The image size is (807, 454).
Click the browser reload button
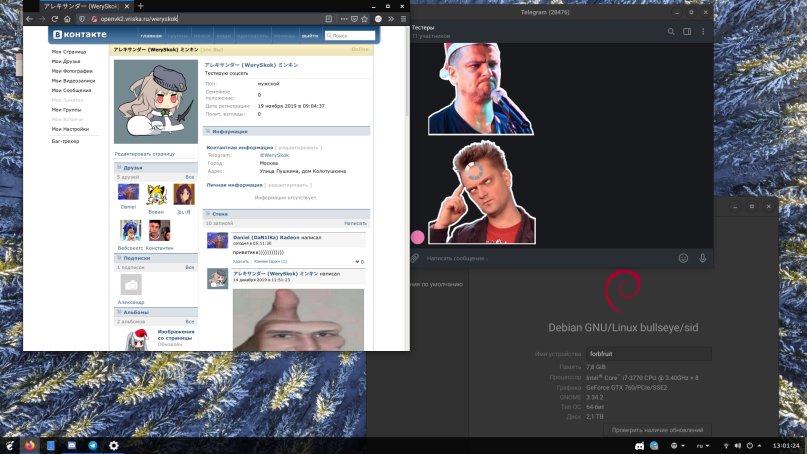pos(54,19)
